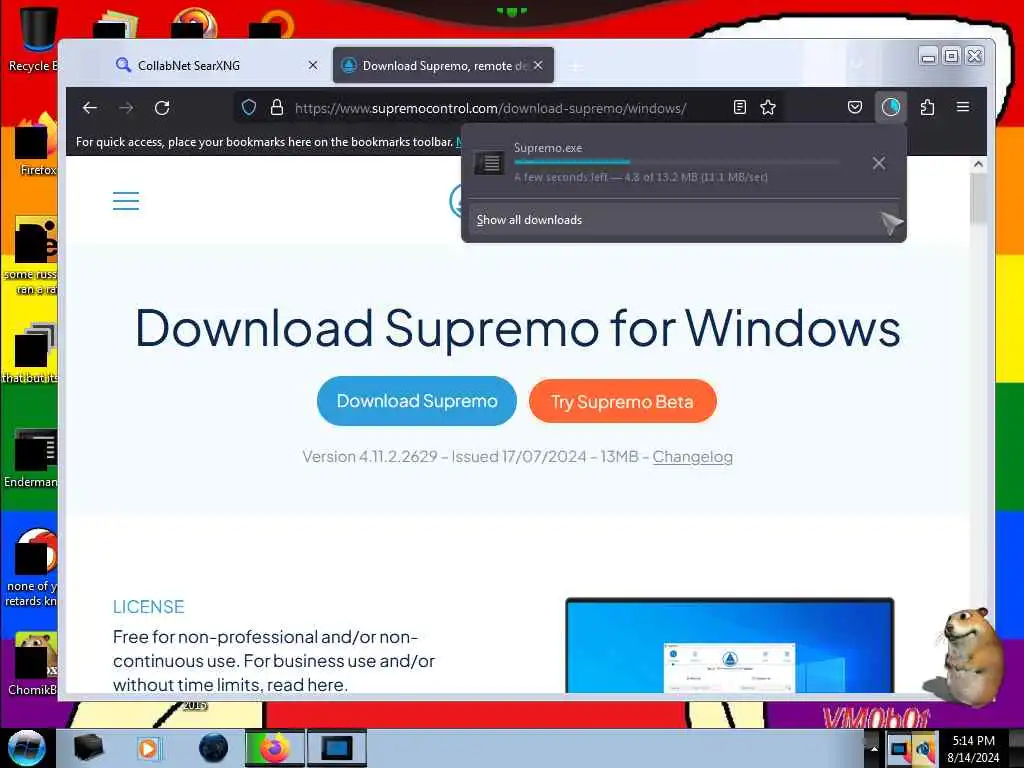Click the forward navigation arrow

(126, 108)
